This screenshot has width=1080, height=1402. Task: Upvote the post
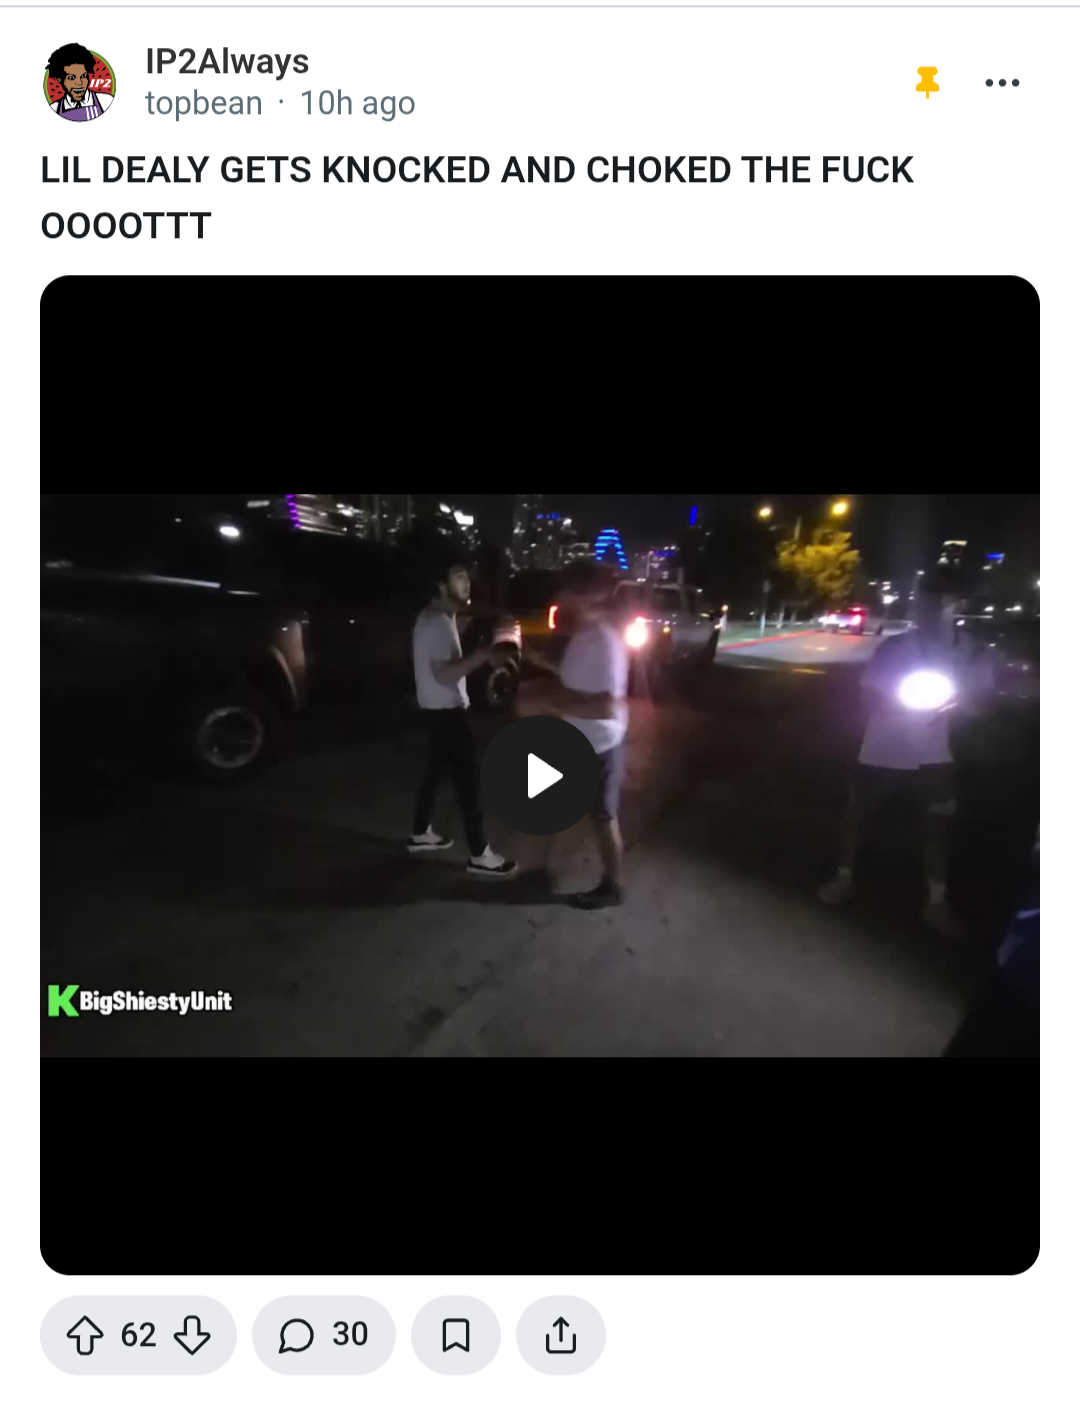coord(85,1335)
